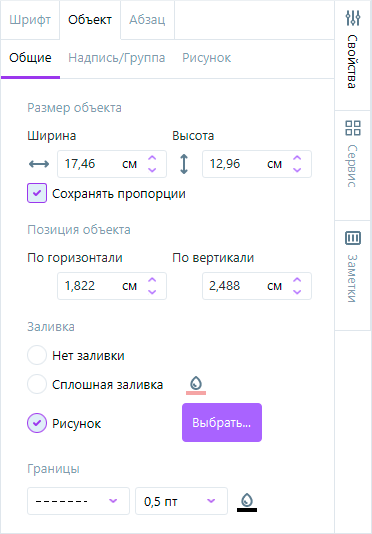Increase По вертикали value with up arrow
This screenshot has height=534, width=372.
click(297, 280)
